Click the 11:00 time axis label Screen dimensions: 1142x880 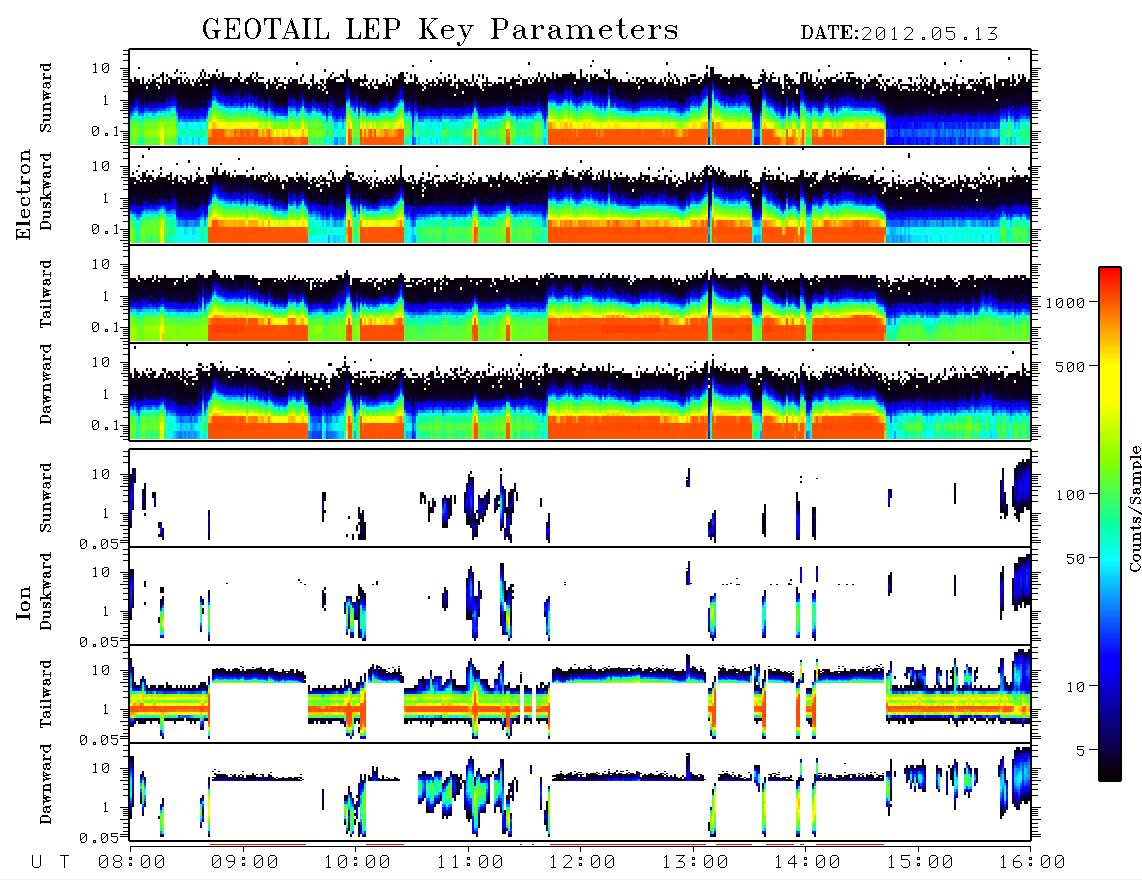470,863
